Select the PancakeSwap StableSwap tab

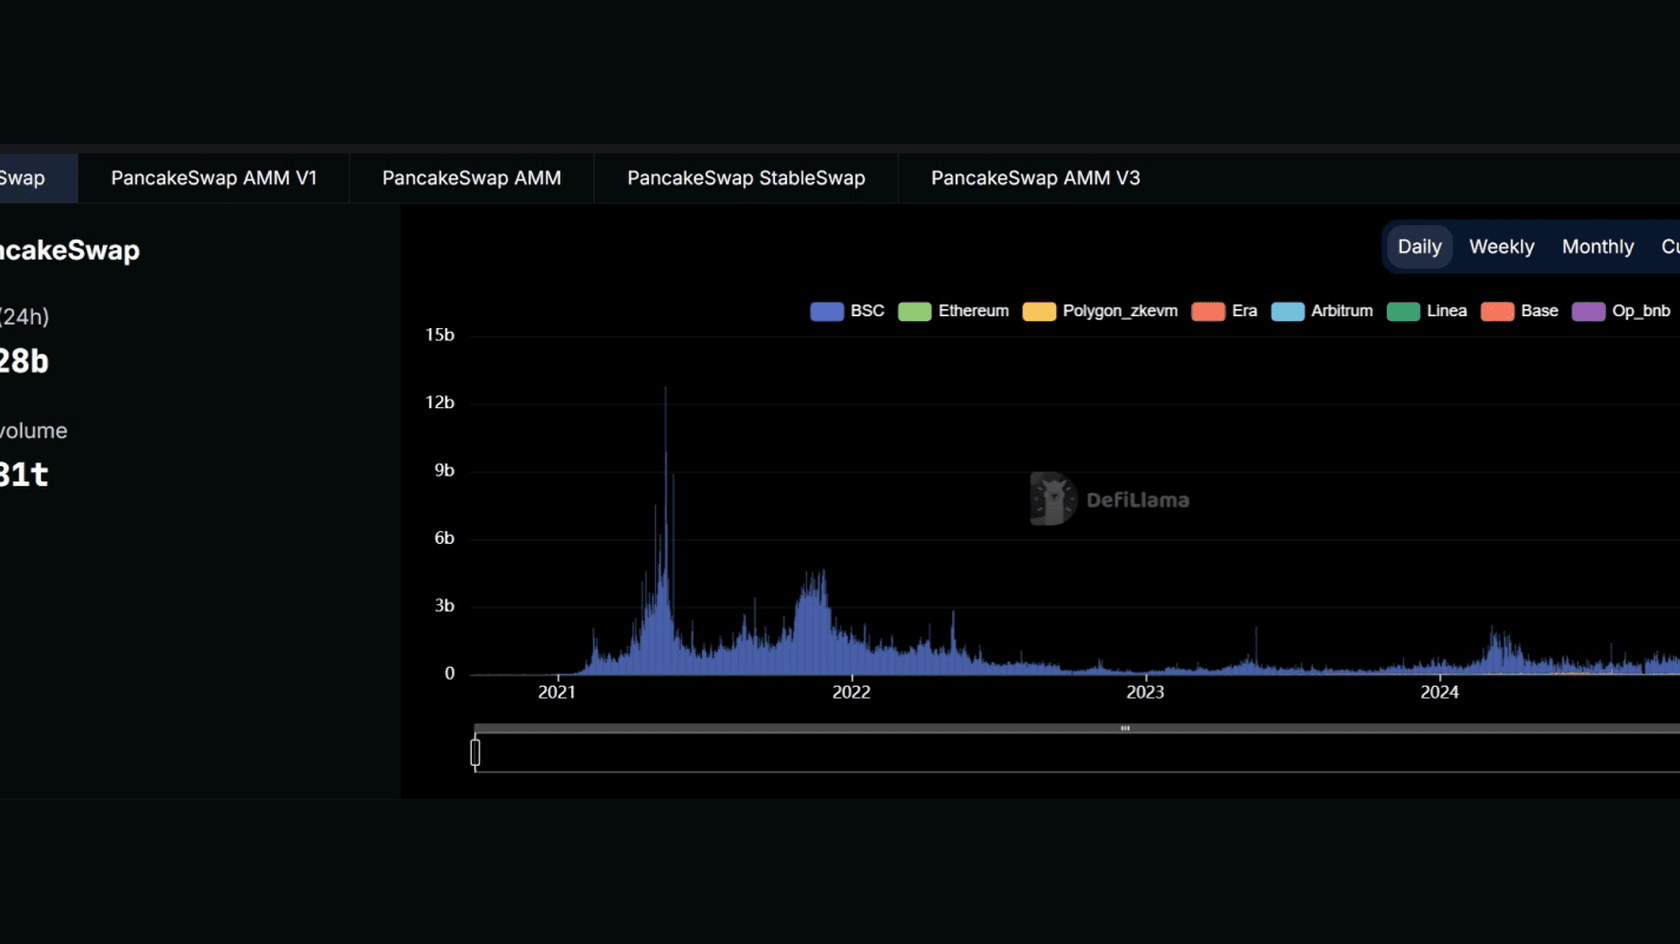tap(746, 178)
